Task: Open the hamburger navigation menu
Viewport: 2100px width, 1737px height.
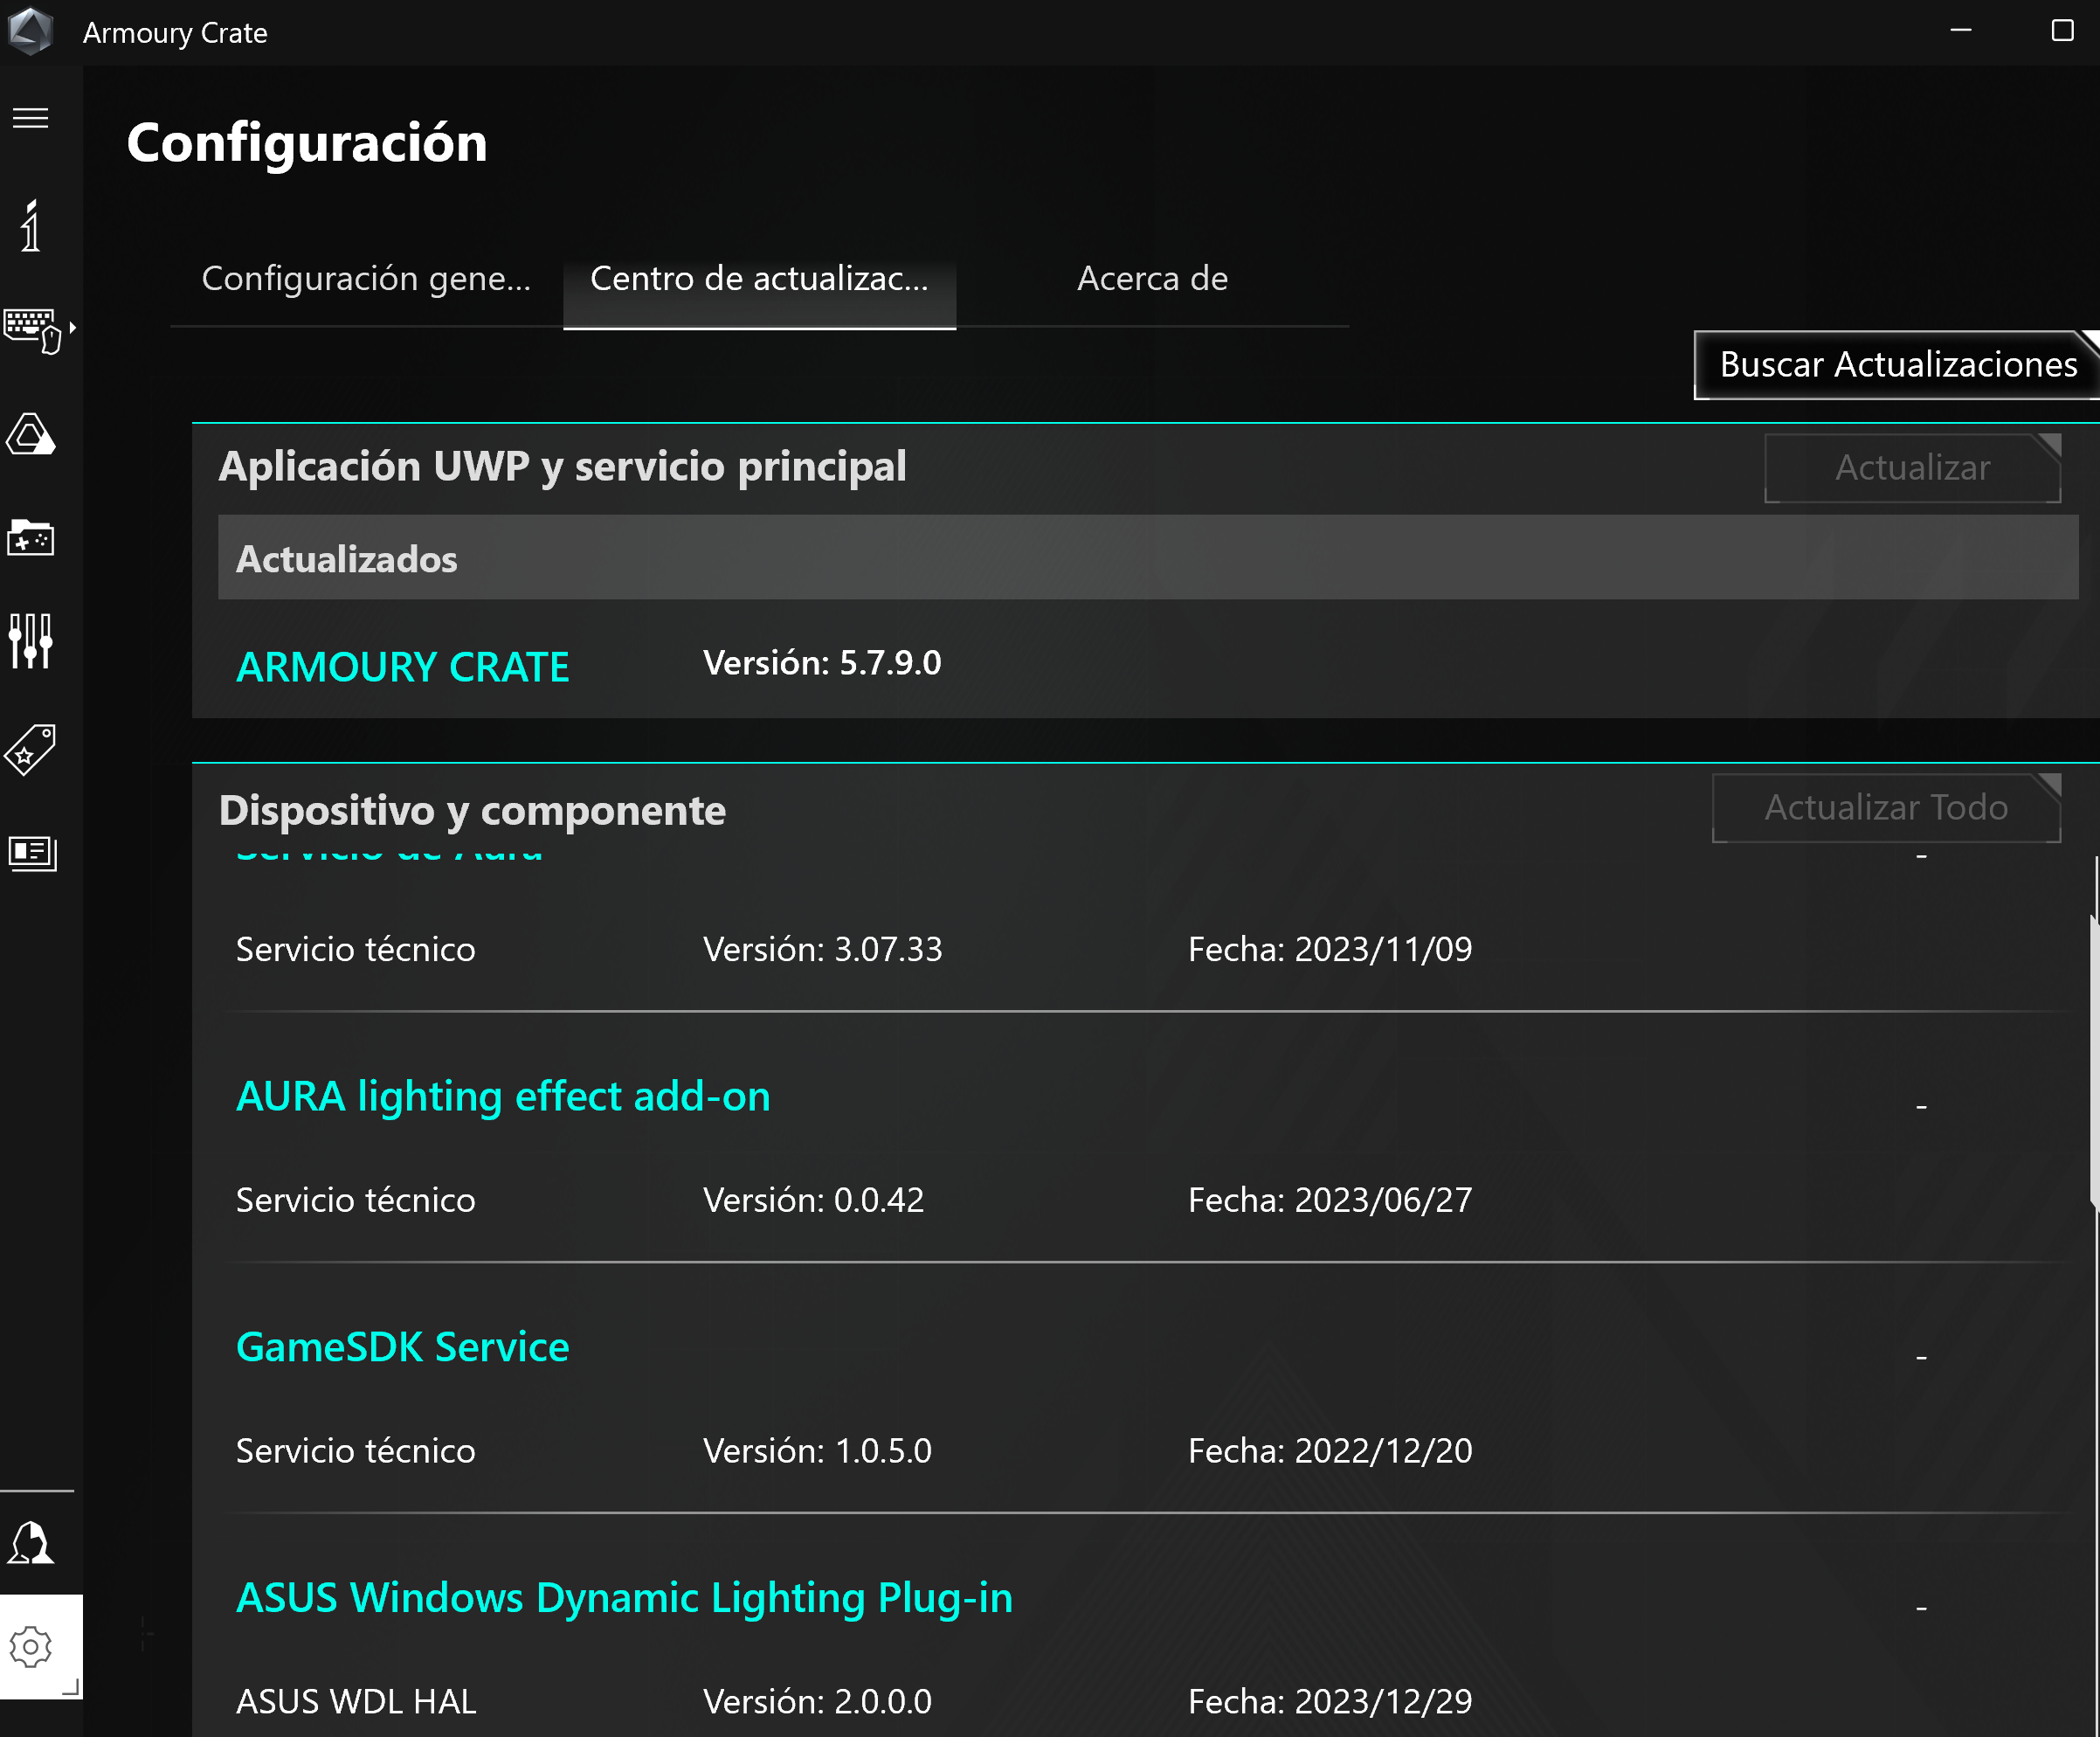Action: (30, 118)
